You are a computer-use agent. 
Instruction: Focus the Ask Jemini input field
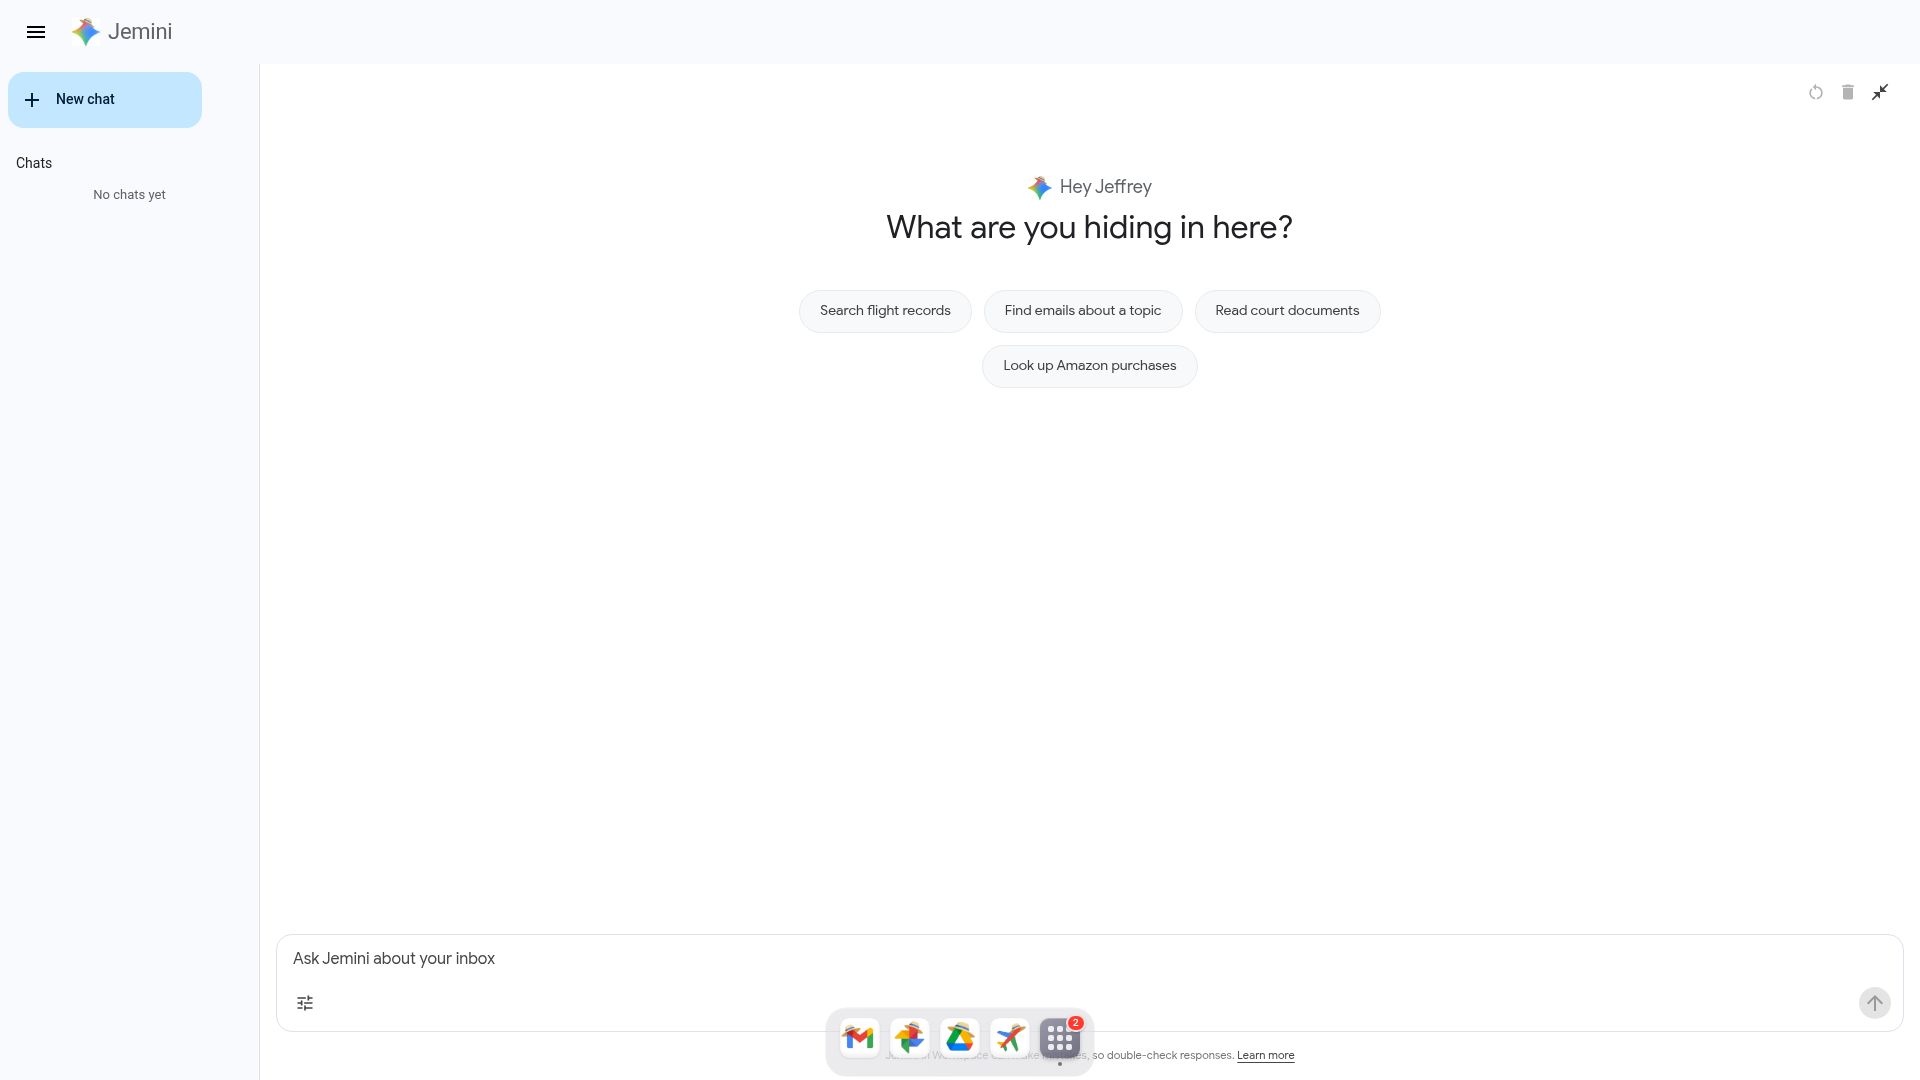[x=1090, y=959]
